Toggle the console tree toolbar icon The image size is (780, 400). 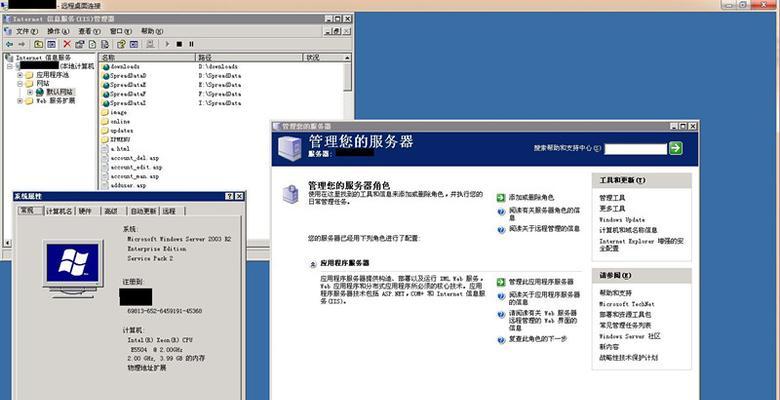[51, 44]
